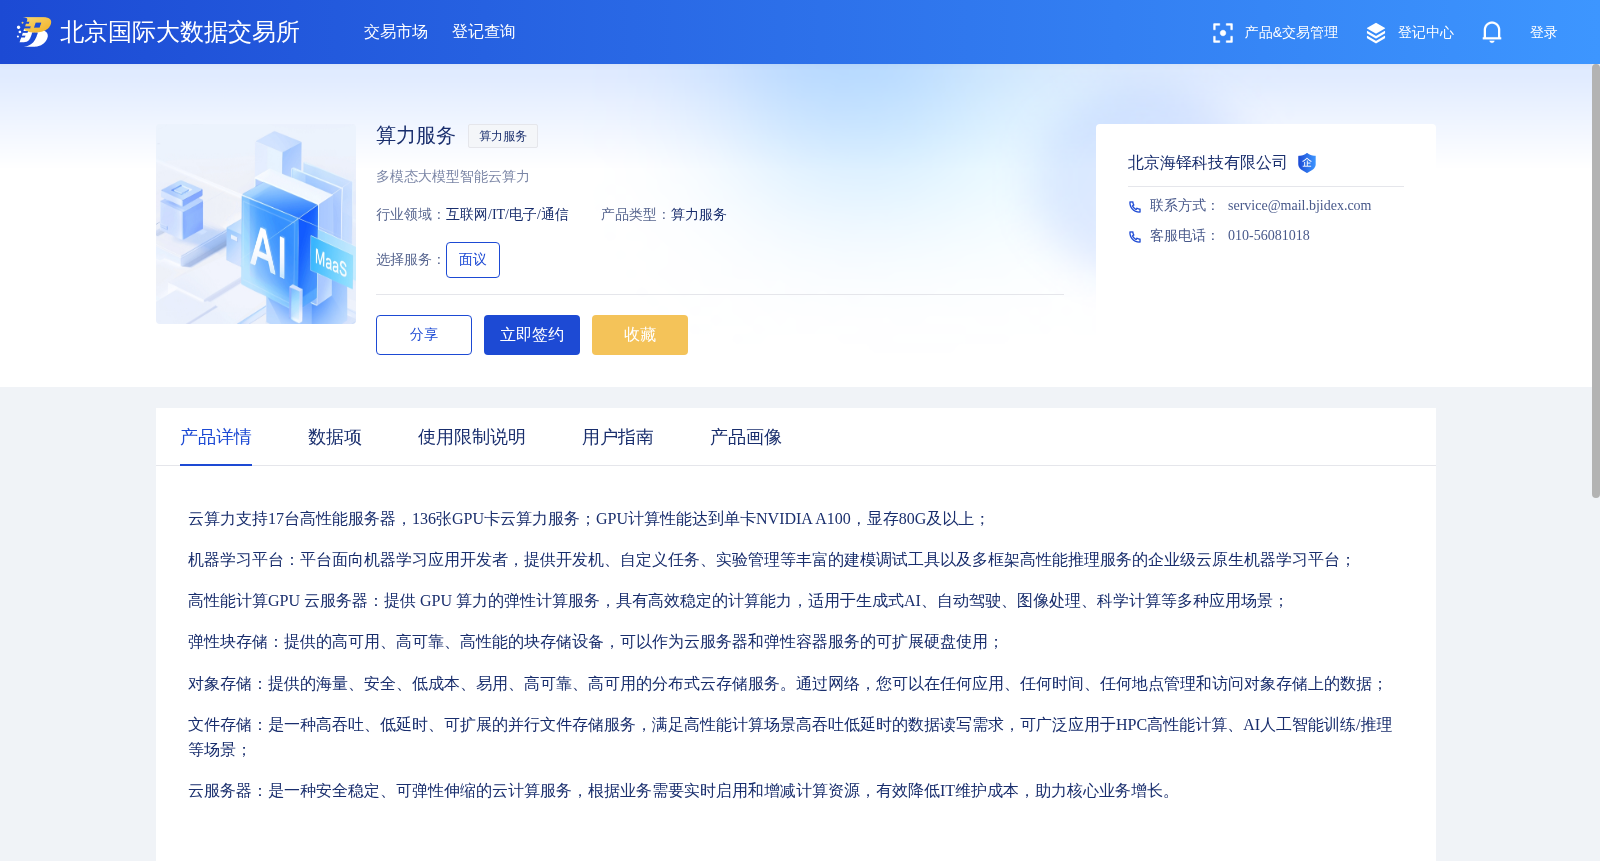Viewport: 1600px width, 861px height.
Task: Click the 010-56081018 phone number
Action: (x=1268, y=236)
